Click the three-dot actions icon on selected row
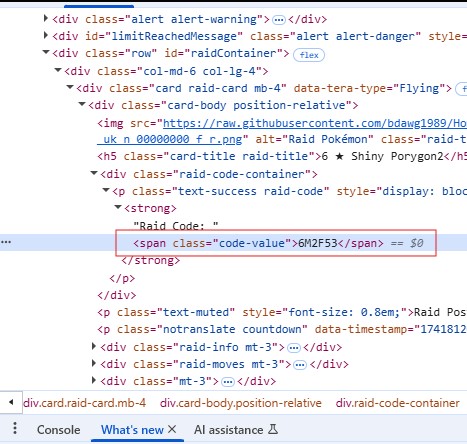Screen dimensions: 467x444 click(x=6, y=242)
